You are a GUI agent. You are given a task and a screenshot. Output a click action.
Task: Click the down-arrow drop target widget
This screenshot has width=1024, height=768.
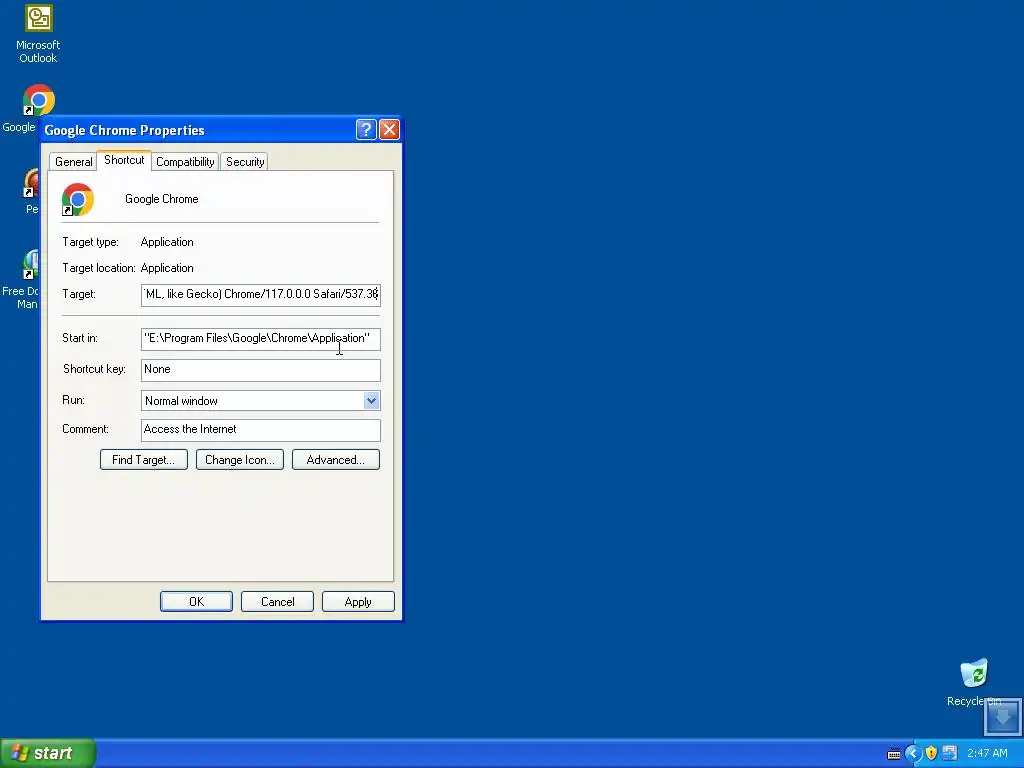pos(1002,717)
